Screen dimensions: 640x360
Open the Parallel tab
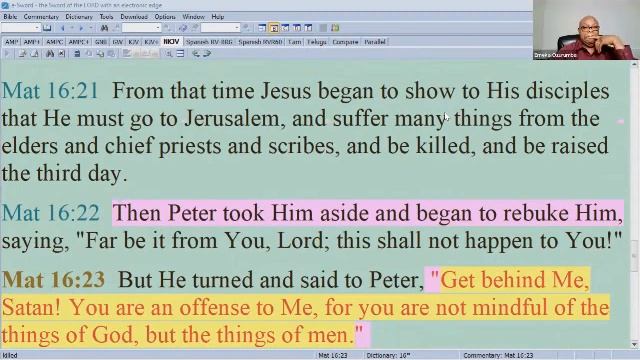click(x=374, y=42)
